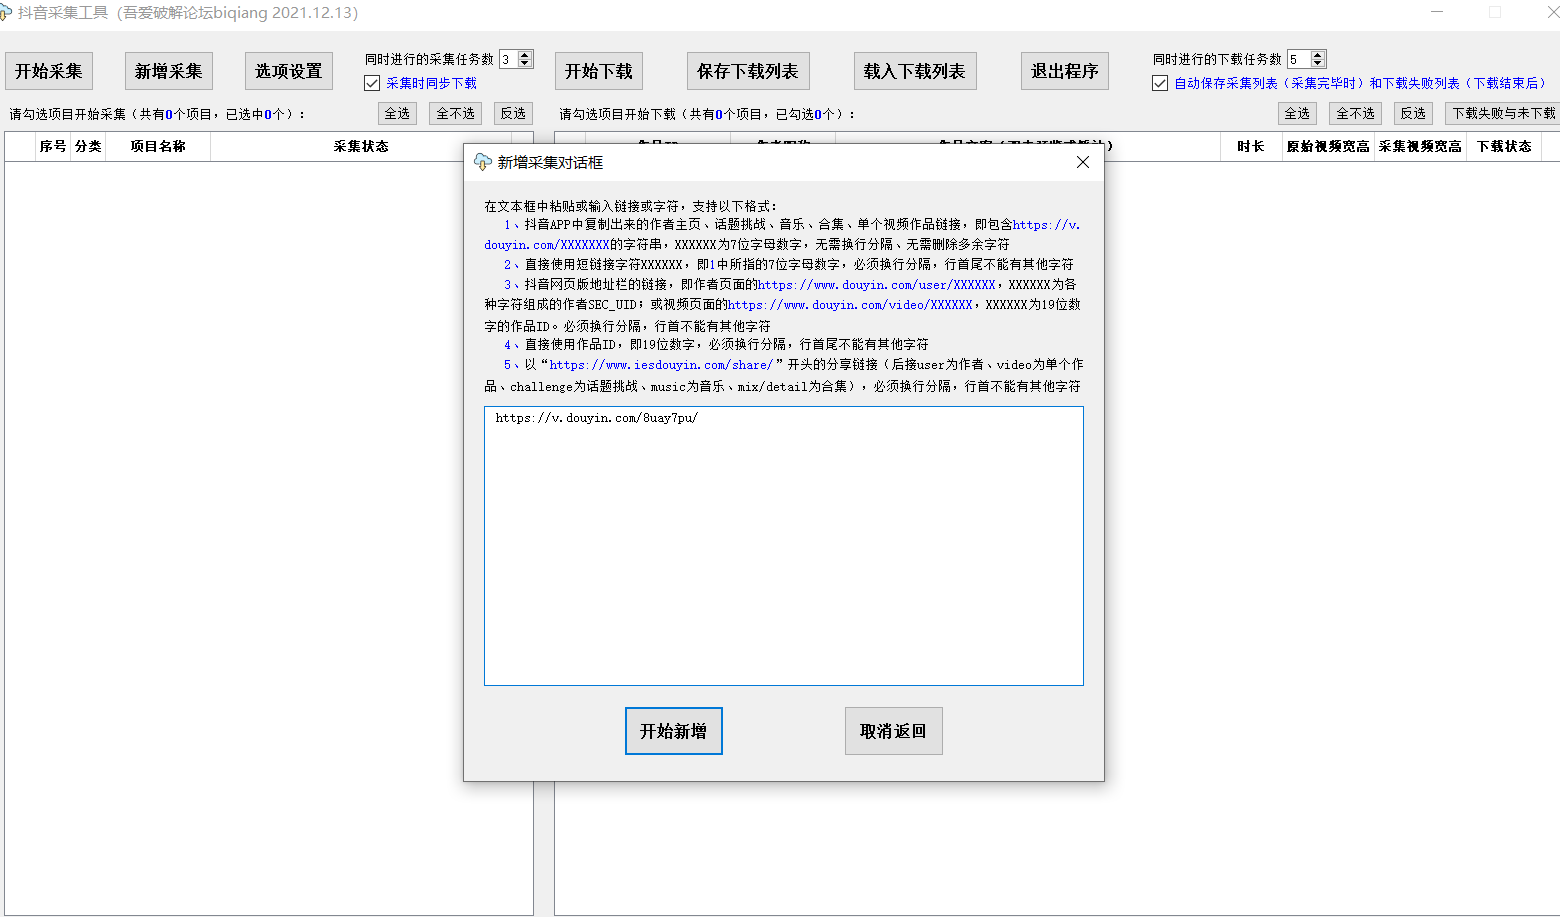Viewport: 1560px width, 917px height.
Task: Decrease the concurrent download task count
Action: [1318, 64]
